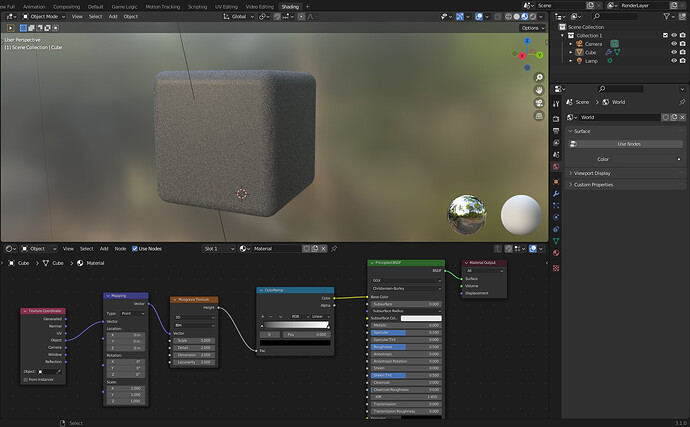Open the Object Data mesh tab icon
This screenshot has height=427, width=690.
(x=556, y=241)
